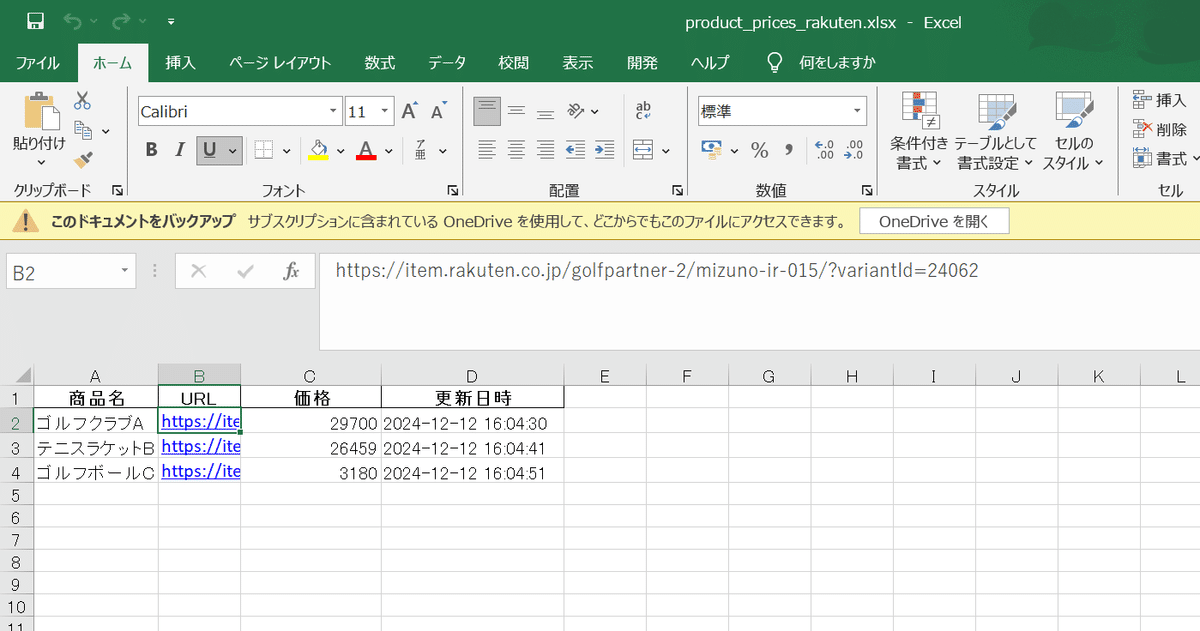Click the Cut scissors icon

tap(83, 100)
